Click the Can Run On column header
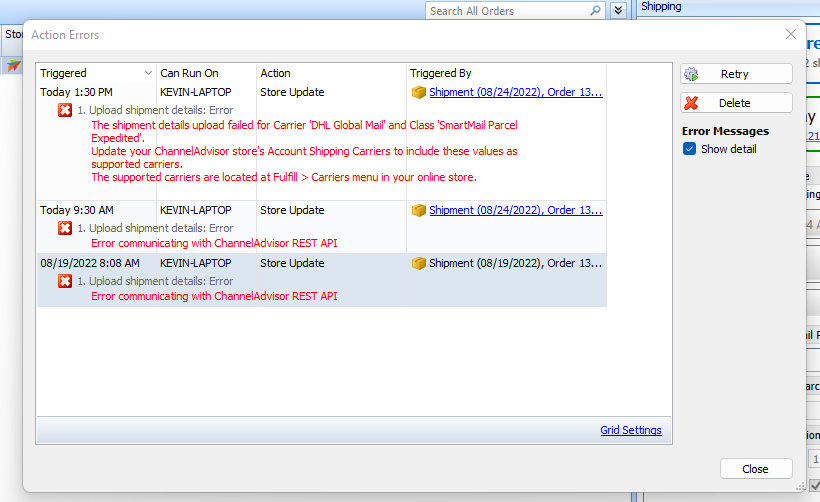 (x=206, y=73)
